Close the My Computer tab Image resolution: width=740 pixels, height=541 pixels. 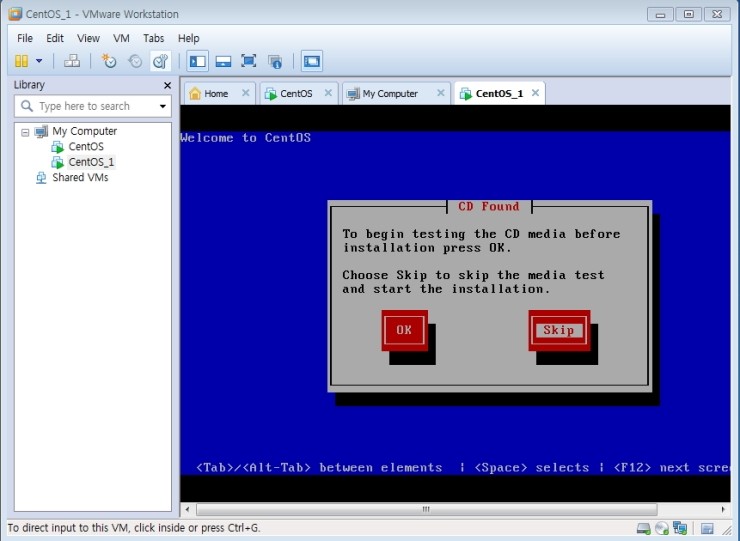pyautogui.click(x=440, y=93)
